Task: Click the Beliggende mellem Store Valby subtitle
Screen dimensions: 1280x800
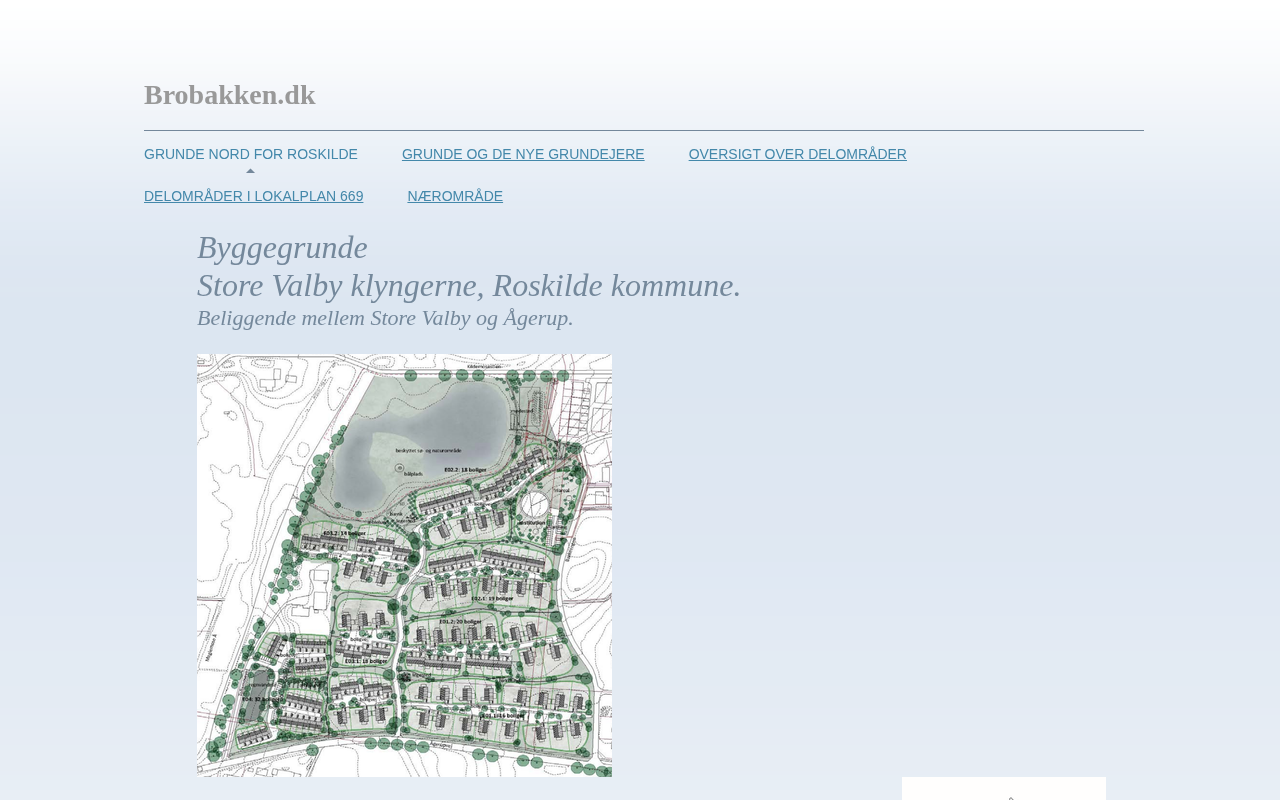Action: pyautogui.click(x=385, y=318)
